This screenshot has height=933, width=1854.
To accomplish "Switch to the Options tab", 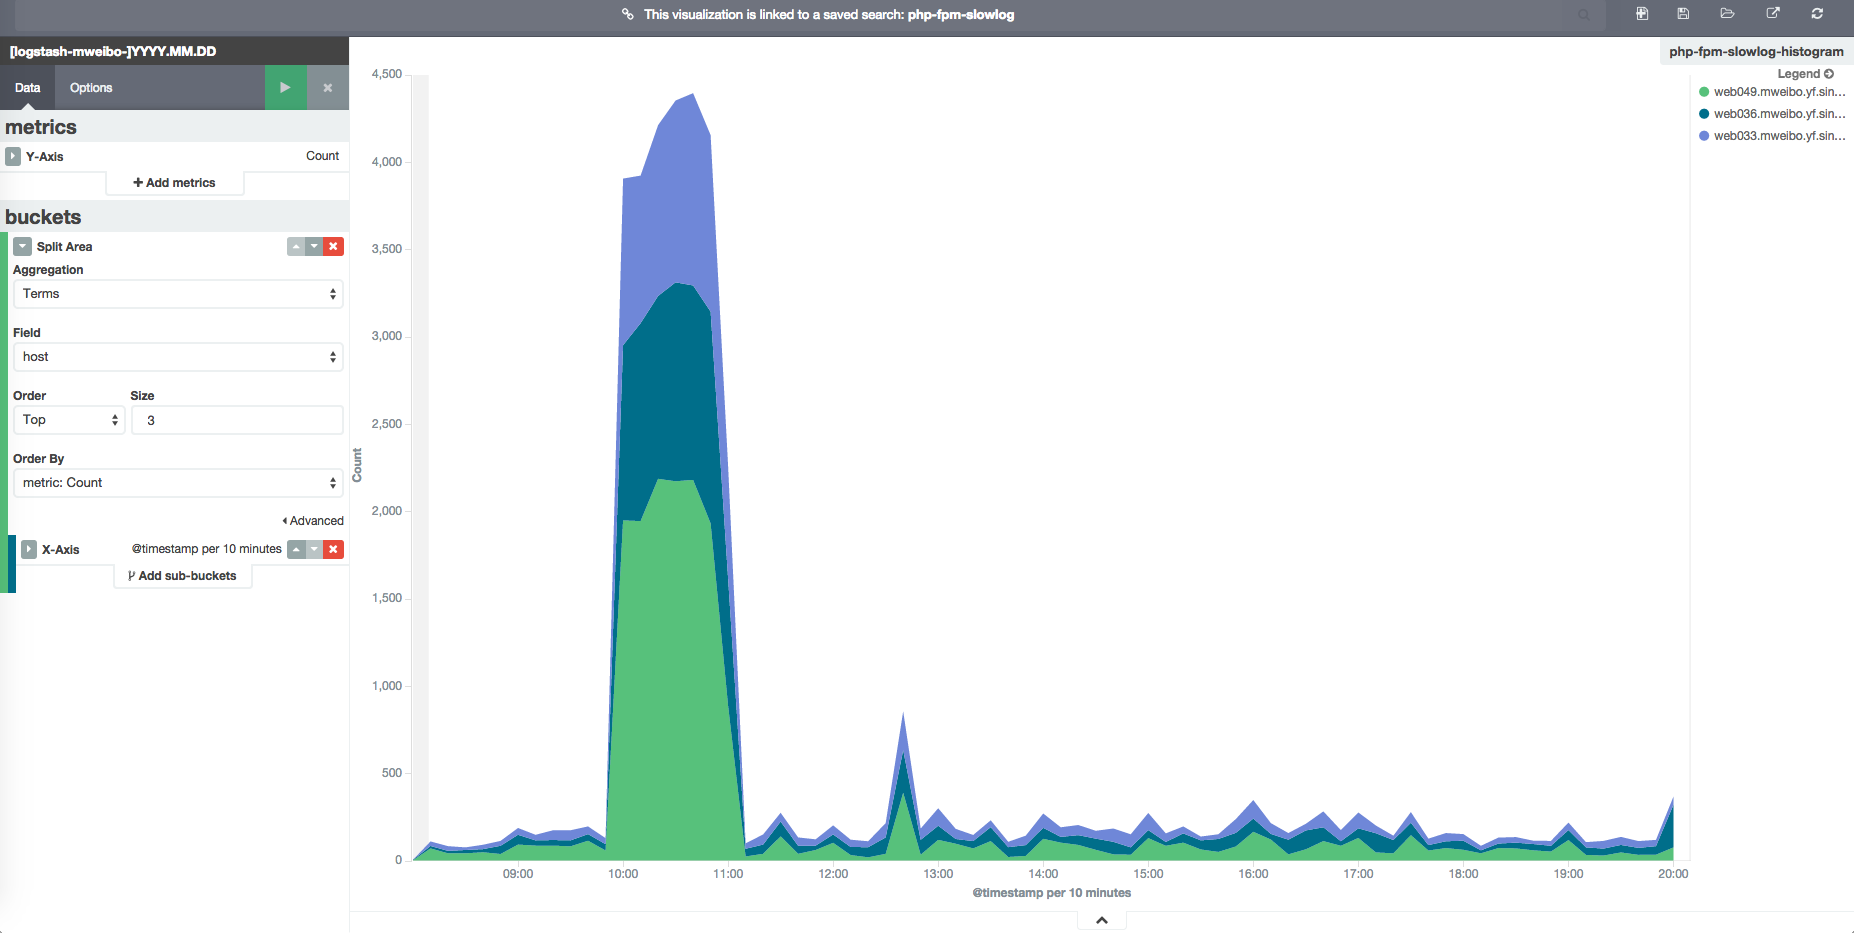I will coord(91,88).
